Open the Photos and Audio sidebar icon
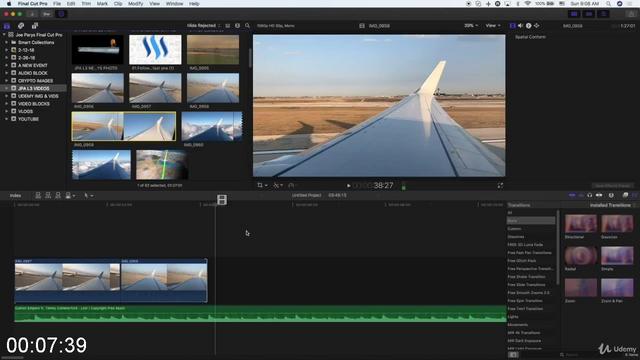This screenshot has width=640, height=360. point(21,26)
